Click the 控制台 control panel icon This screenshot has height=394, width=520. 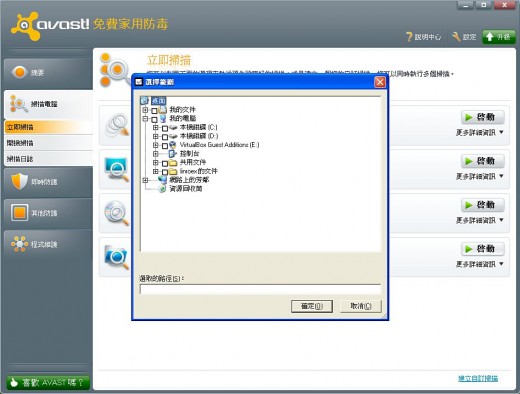173,154
